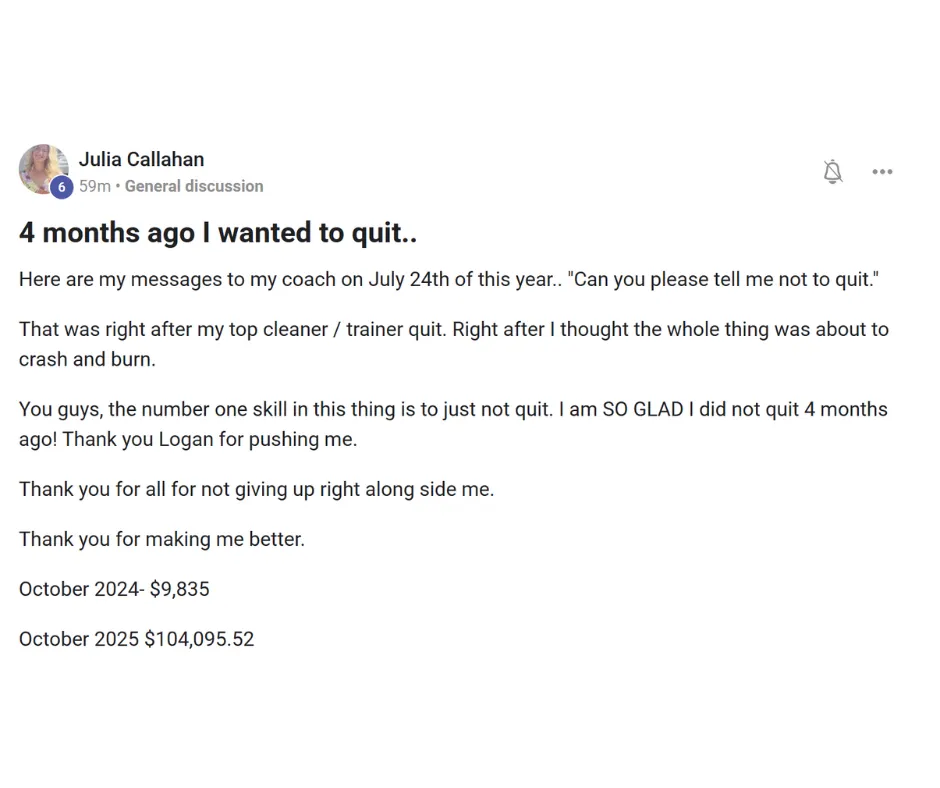Click the words "crash and burn."

[x=87, y=359]
